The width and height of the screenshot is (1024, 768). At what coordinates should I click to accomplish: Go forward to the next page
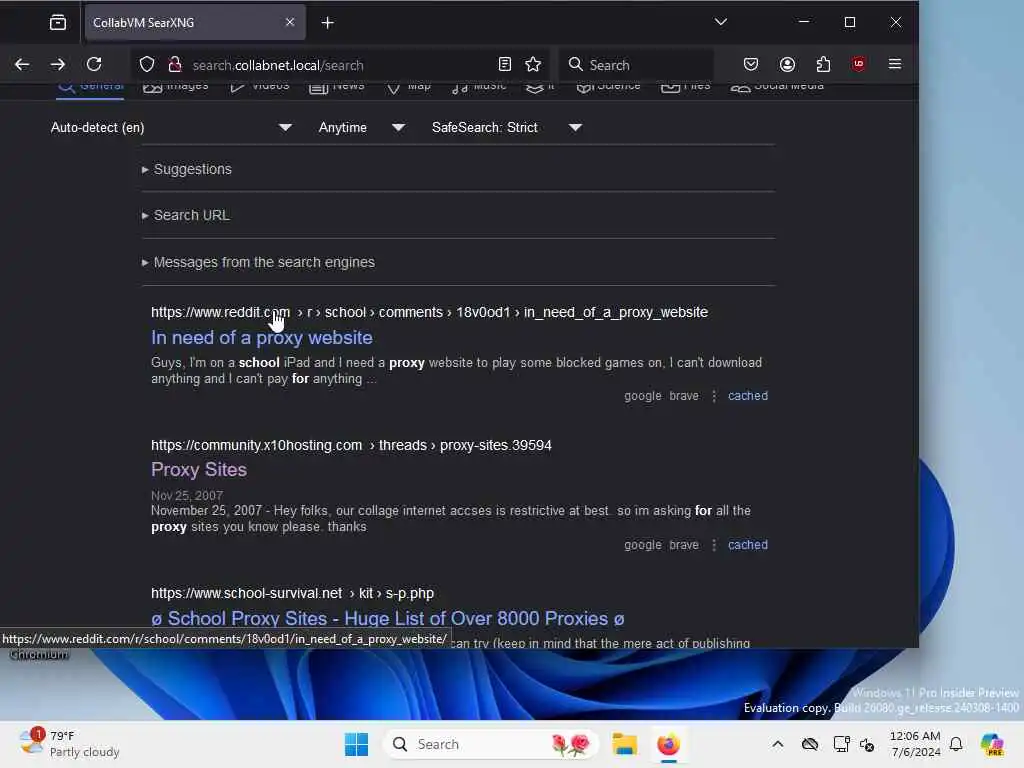(58, 64)
